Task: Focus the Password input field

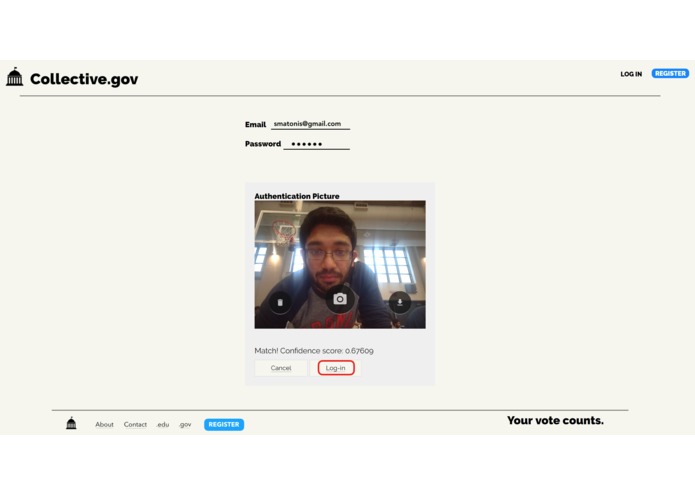Action: (x=316, y=144)
